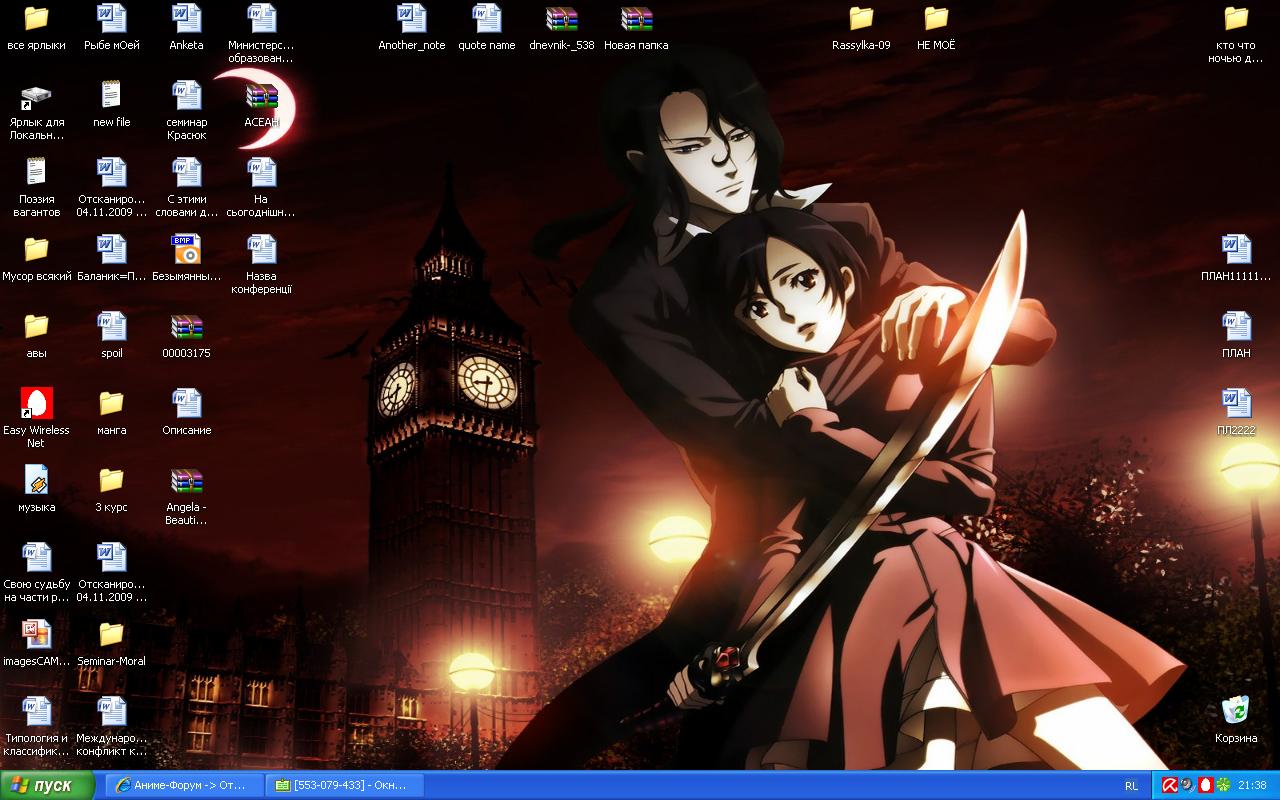Viewport: 1280px width, 800px height.
Task: Click the 'spoil' Word document icon
Action: 111,327
